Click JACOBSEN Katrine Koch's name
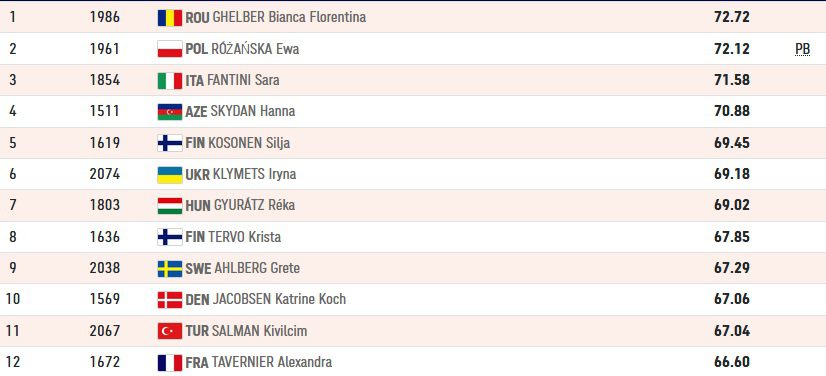Viewport: 826px width, 376px height. tap(279, 299)
